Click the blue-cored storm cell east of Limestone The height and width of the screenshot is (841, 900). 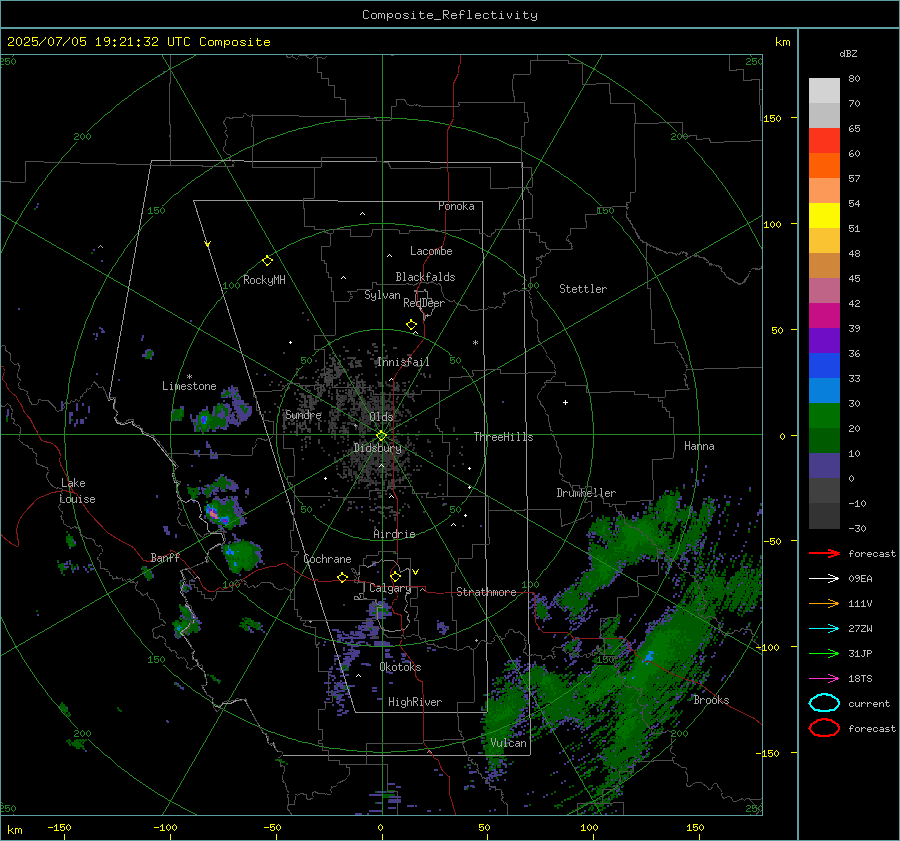[x=203, y=421]
